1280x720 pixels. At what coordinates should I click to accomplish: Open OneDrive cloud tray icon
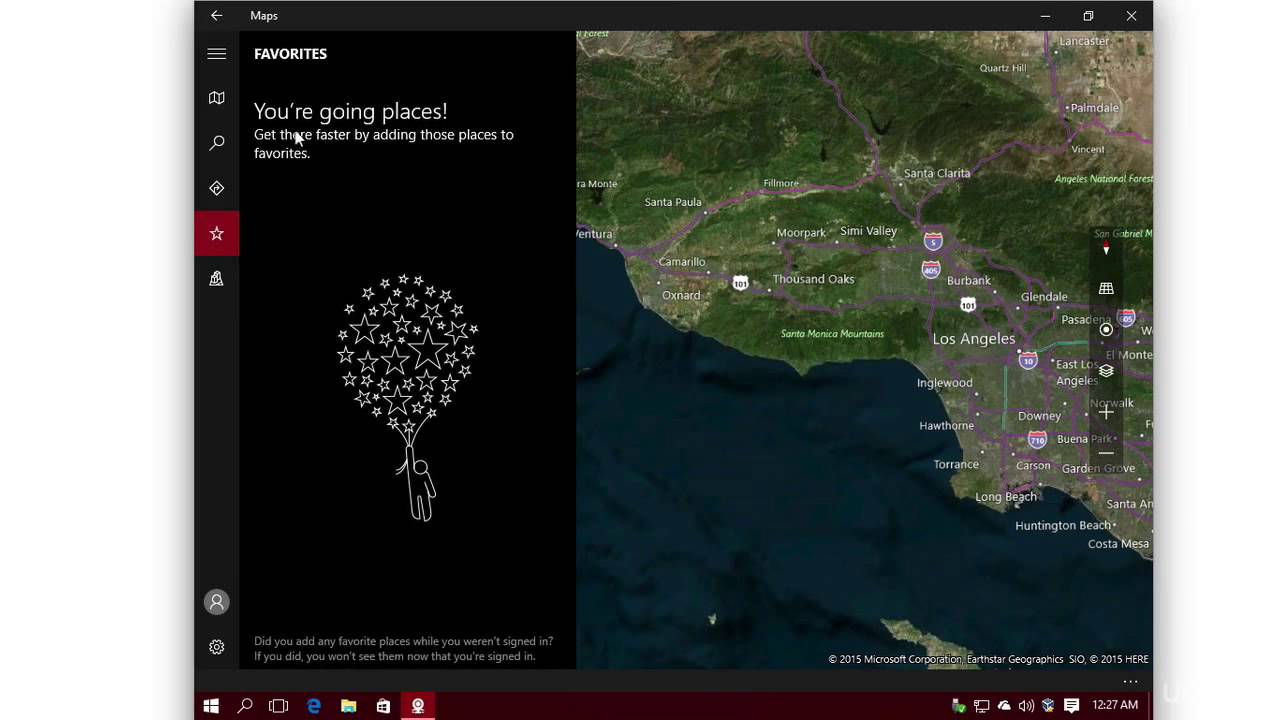1004,706
